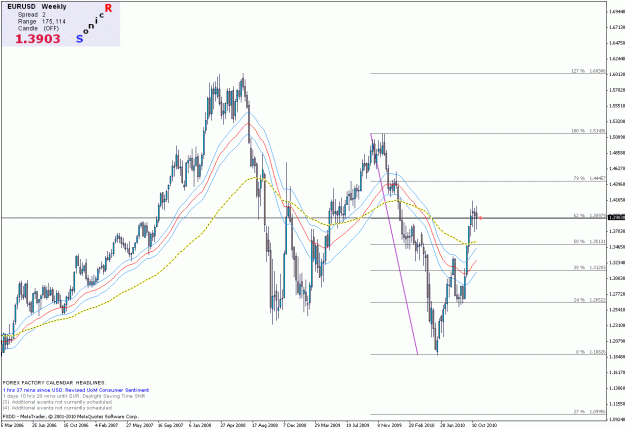Select the 79 % Fibonacci level label
This screenshot has width=625, height=429.
(589, 178)
